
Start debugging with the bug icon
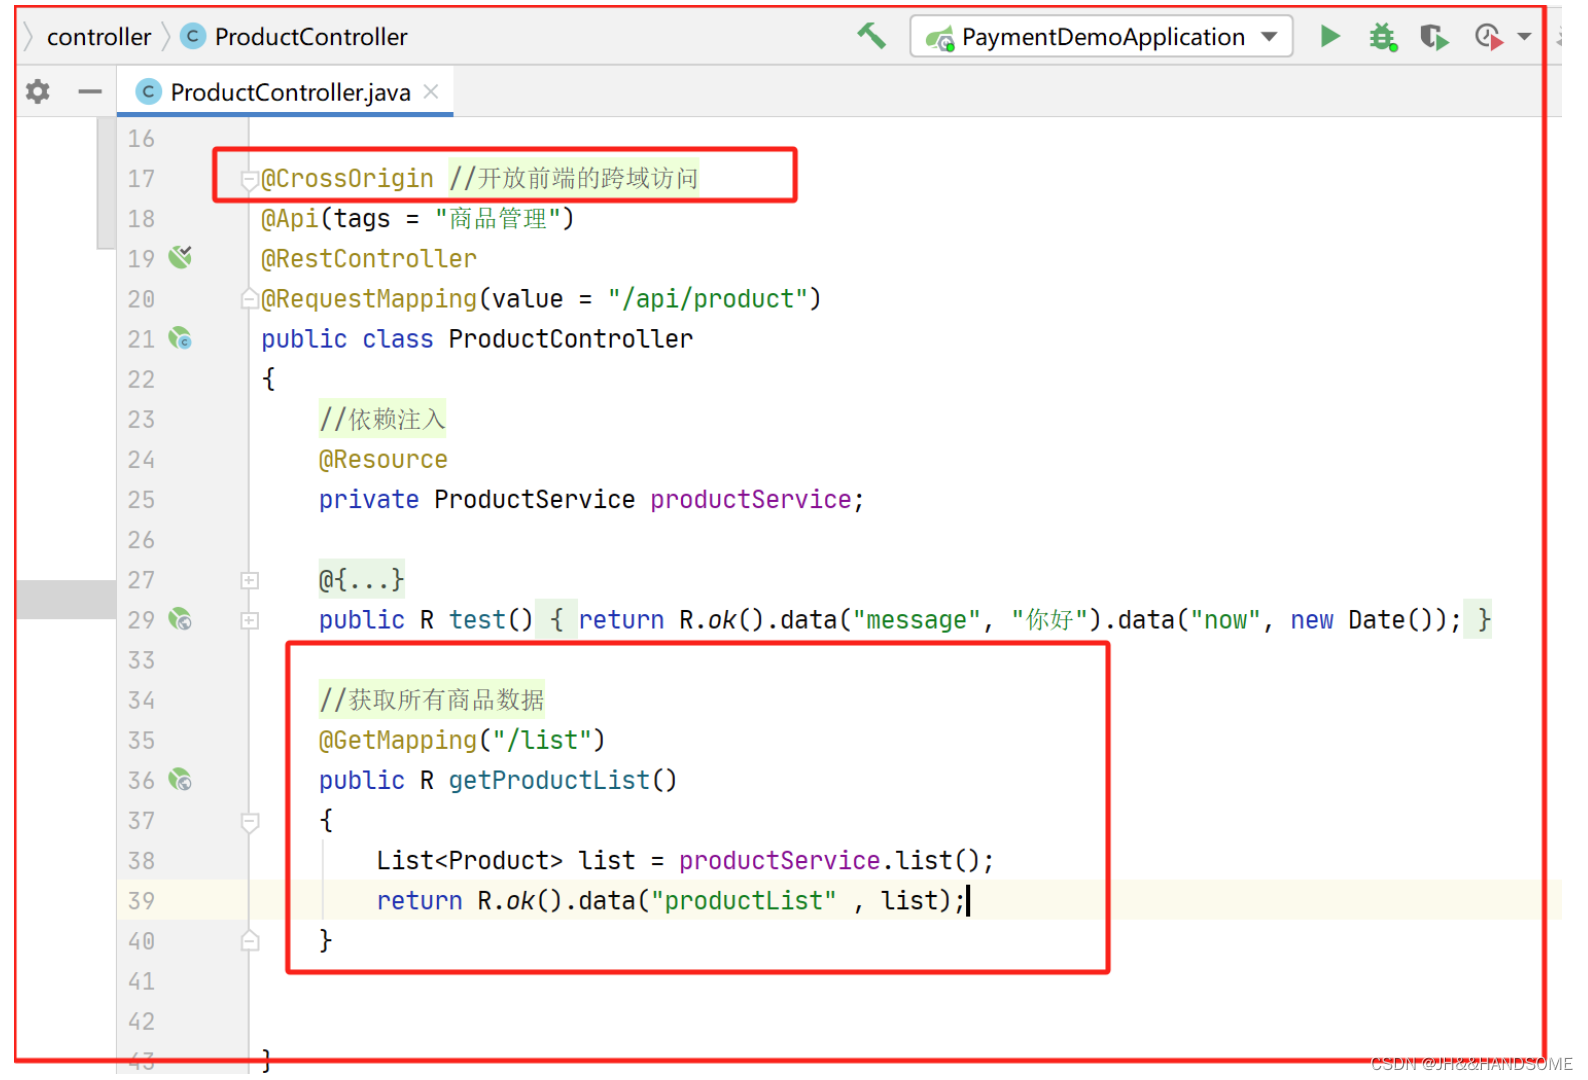(x=1383, y=37)
